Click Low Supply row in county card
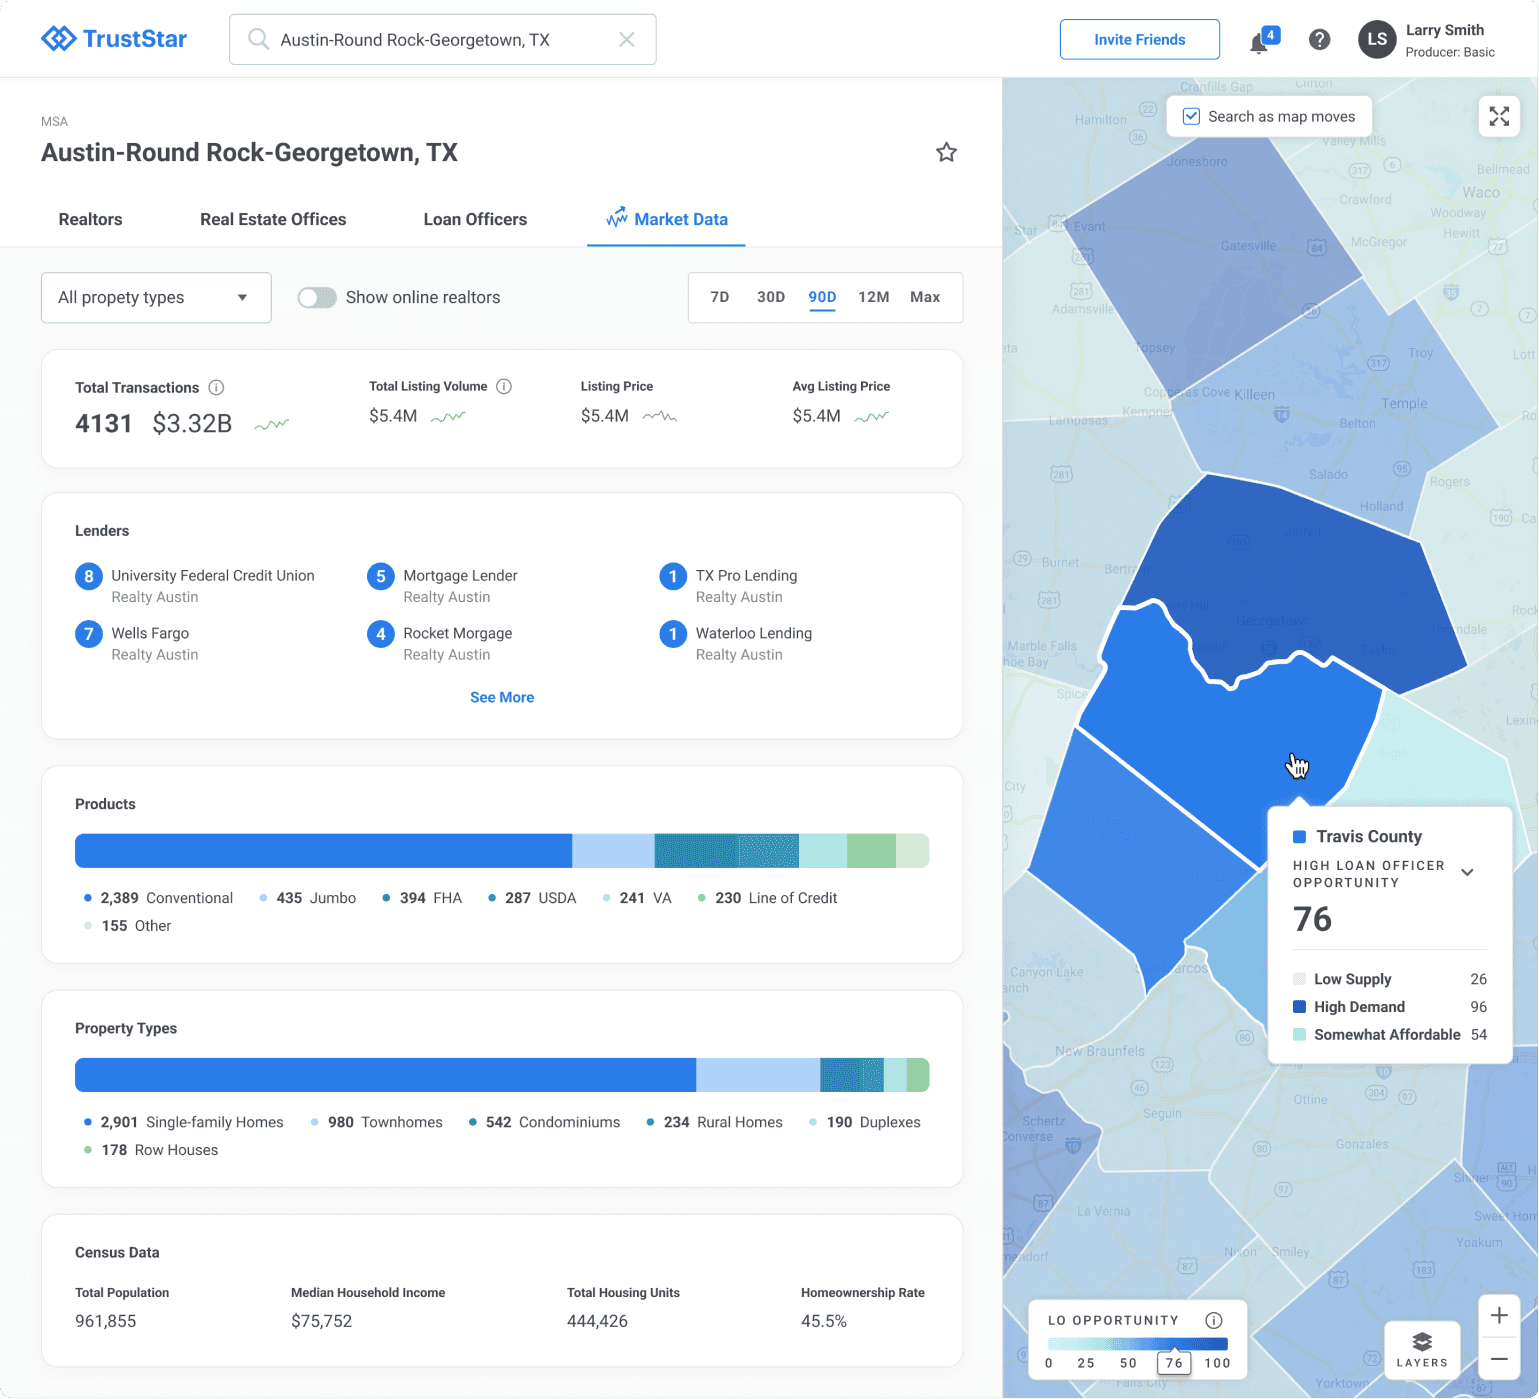 click(x=1390, y=979)
